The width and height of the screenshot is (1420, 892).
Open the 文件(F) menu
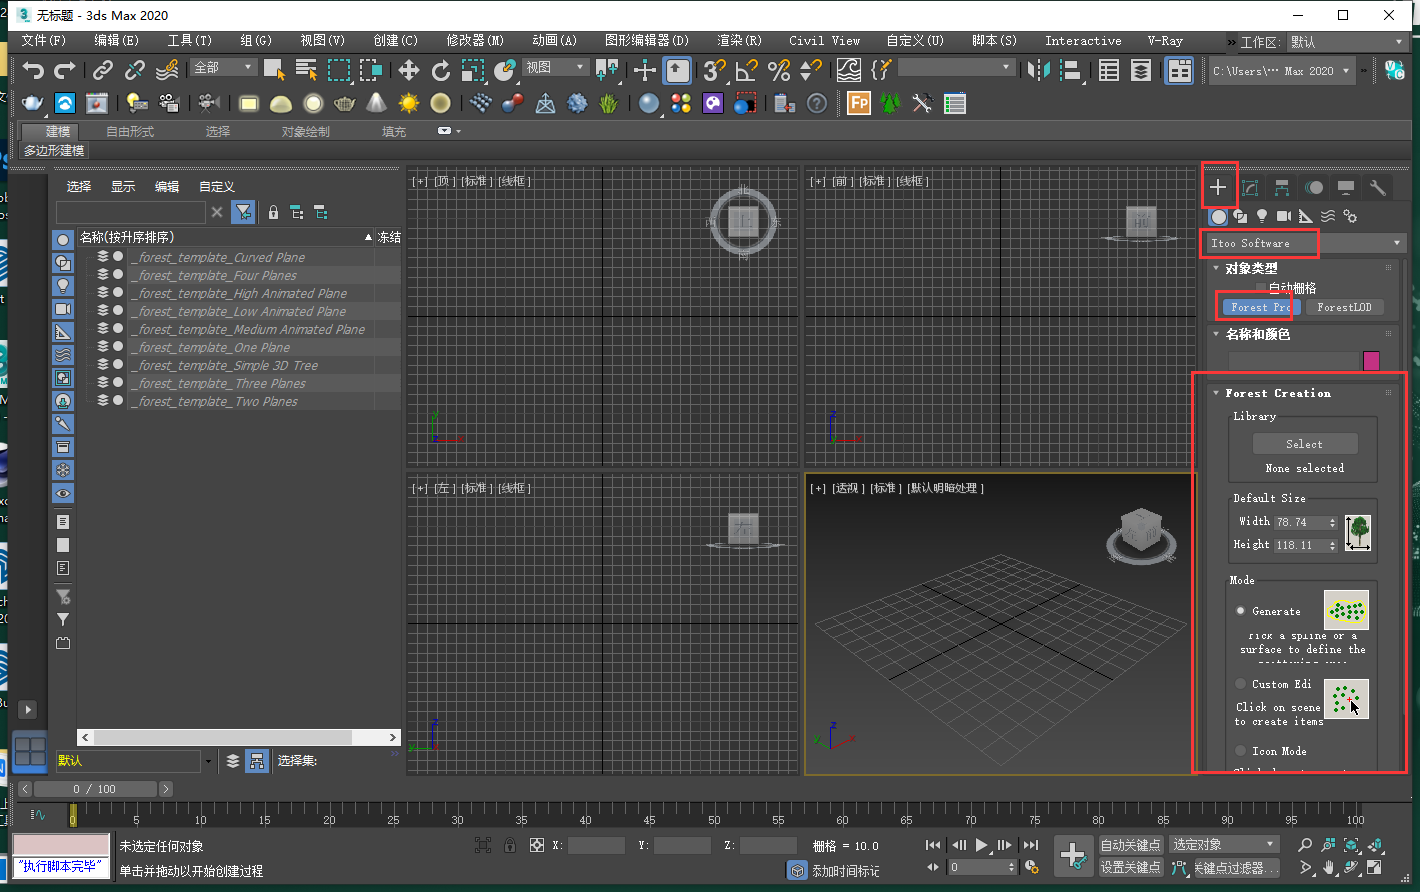(43, 41)
